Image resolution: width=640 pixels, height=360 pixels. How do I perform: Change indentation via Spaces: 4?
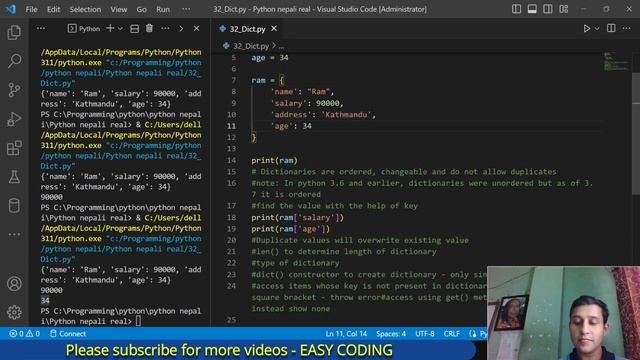[x=391, y=333]
